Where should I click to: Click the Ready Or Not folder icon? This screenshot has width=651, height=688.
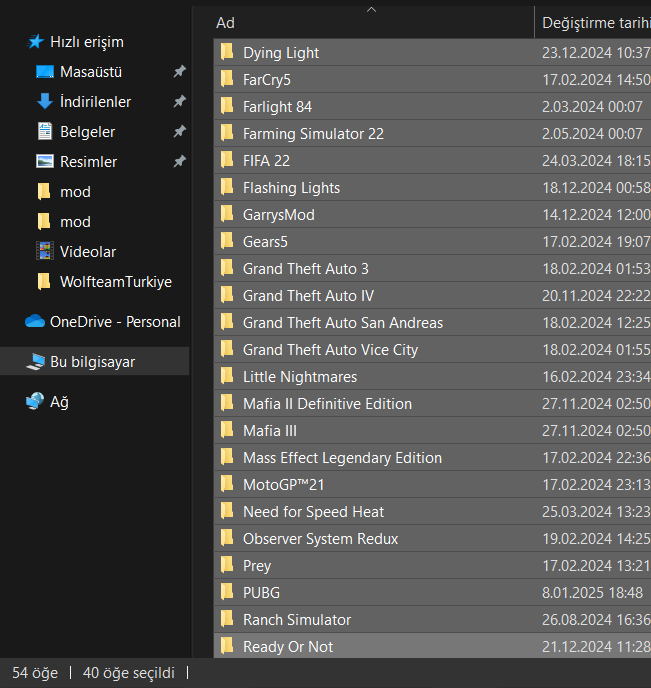[227, 646]
